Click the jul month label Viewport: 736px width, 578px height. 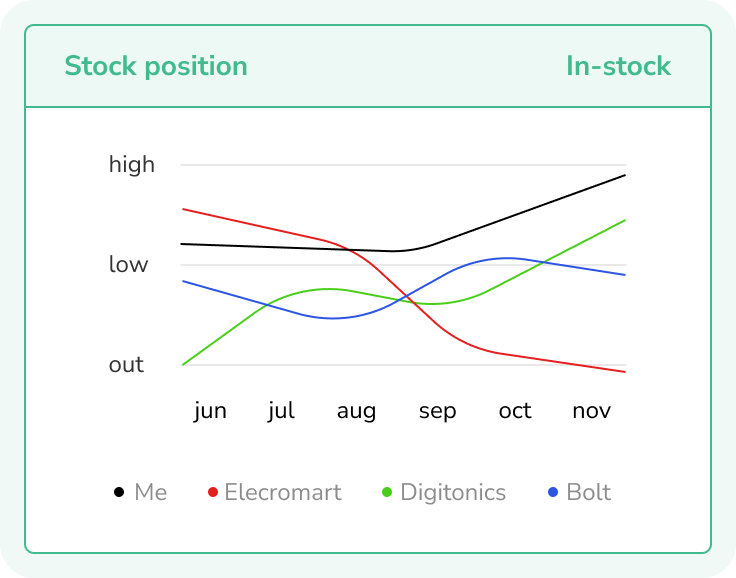tap(281, 412)
